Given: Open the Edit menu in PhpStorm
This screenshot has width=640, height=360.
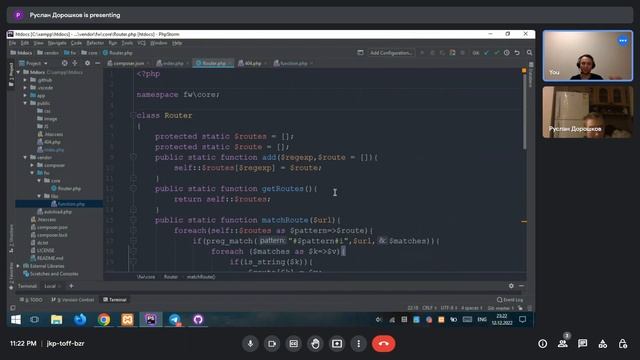Looking at the screenshot, I should [x=25, y=43].
